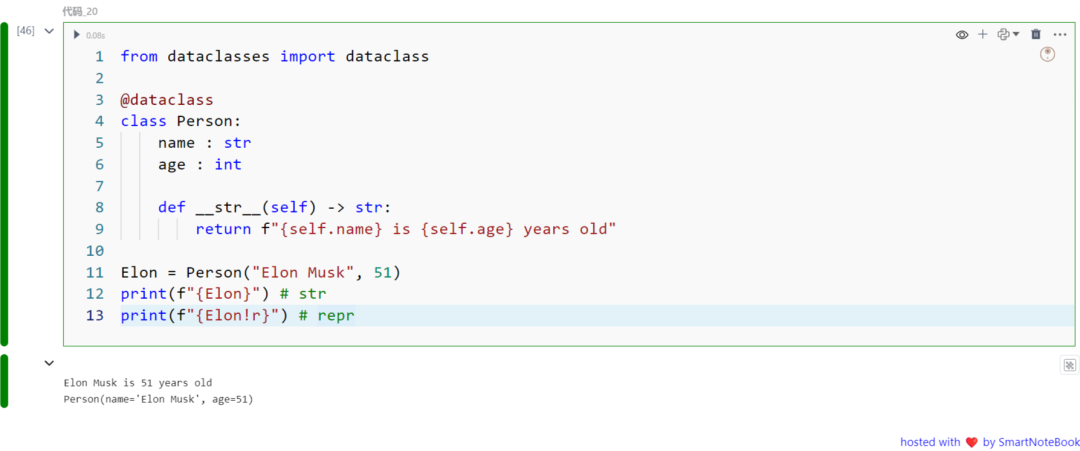Open the cell type dropdown next to plus
The width and height of the screenshot is (1080, 451).
tap(1008, 34)
